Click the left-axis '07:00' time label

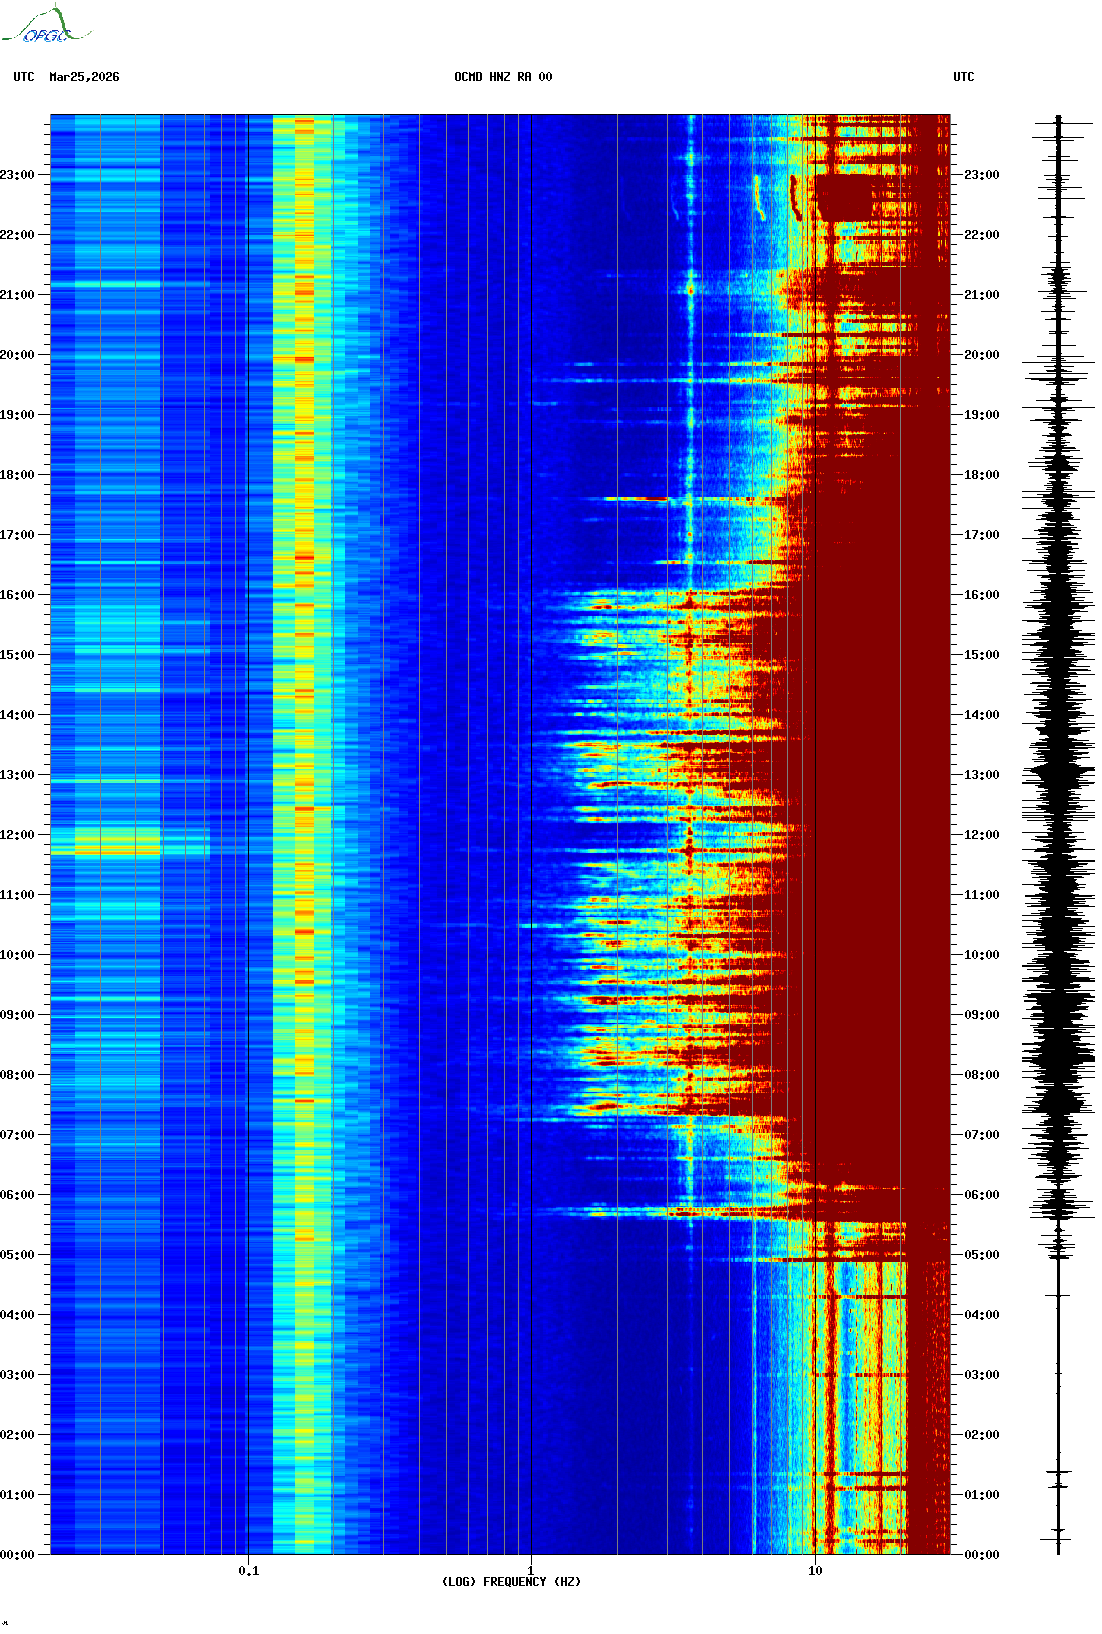point(17,1135)
